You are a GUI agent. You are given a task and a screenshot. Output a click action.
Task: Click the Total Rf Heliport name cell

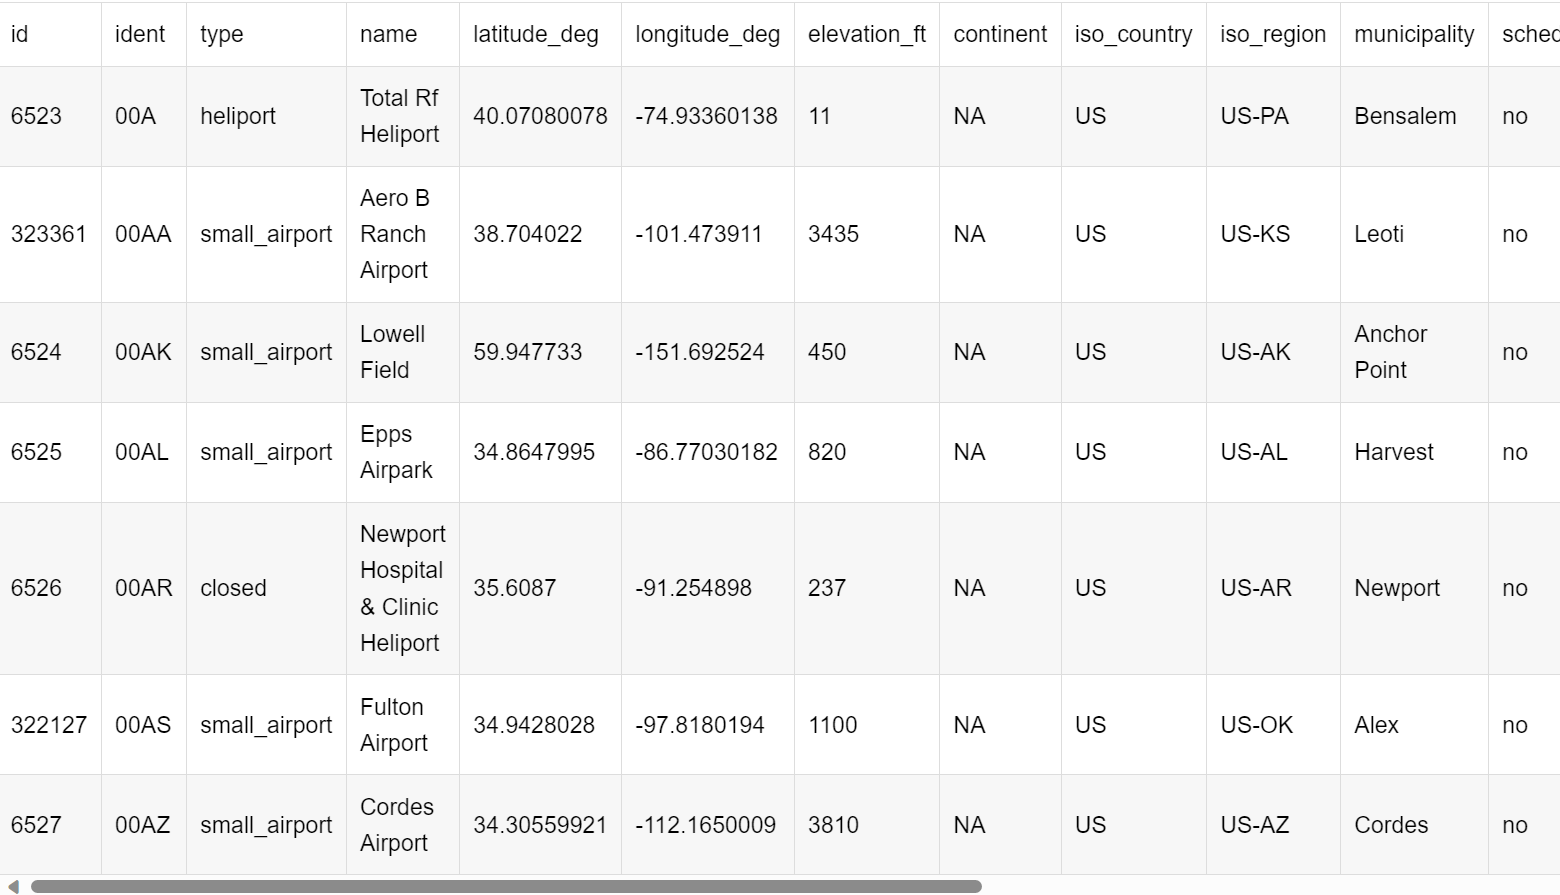(400, 116)
